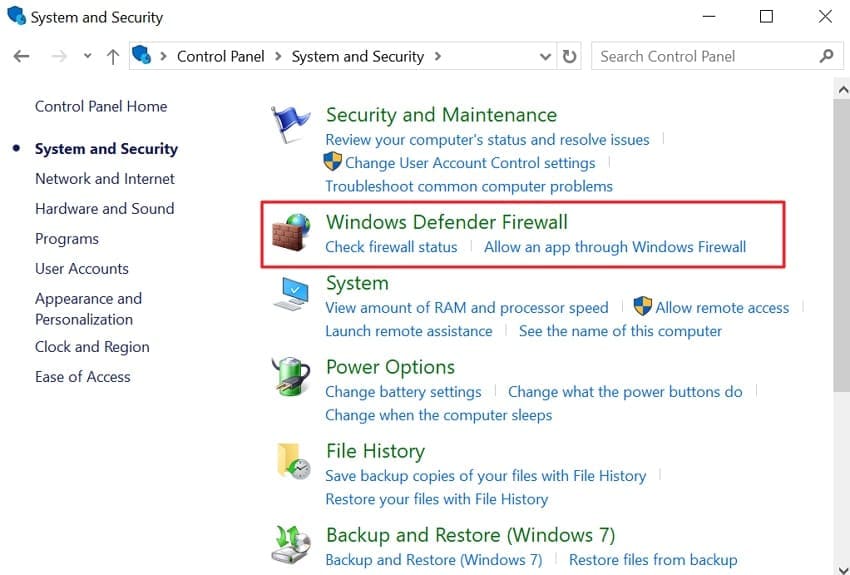Click the Windows Defender Firewall brick wall icon
850x575 pixels.
click(291, 232)
